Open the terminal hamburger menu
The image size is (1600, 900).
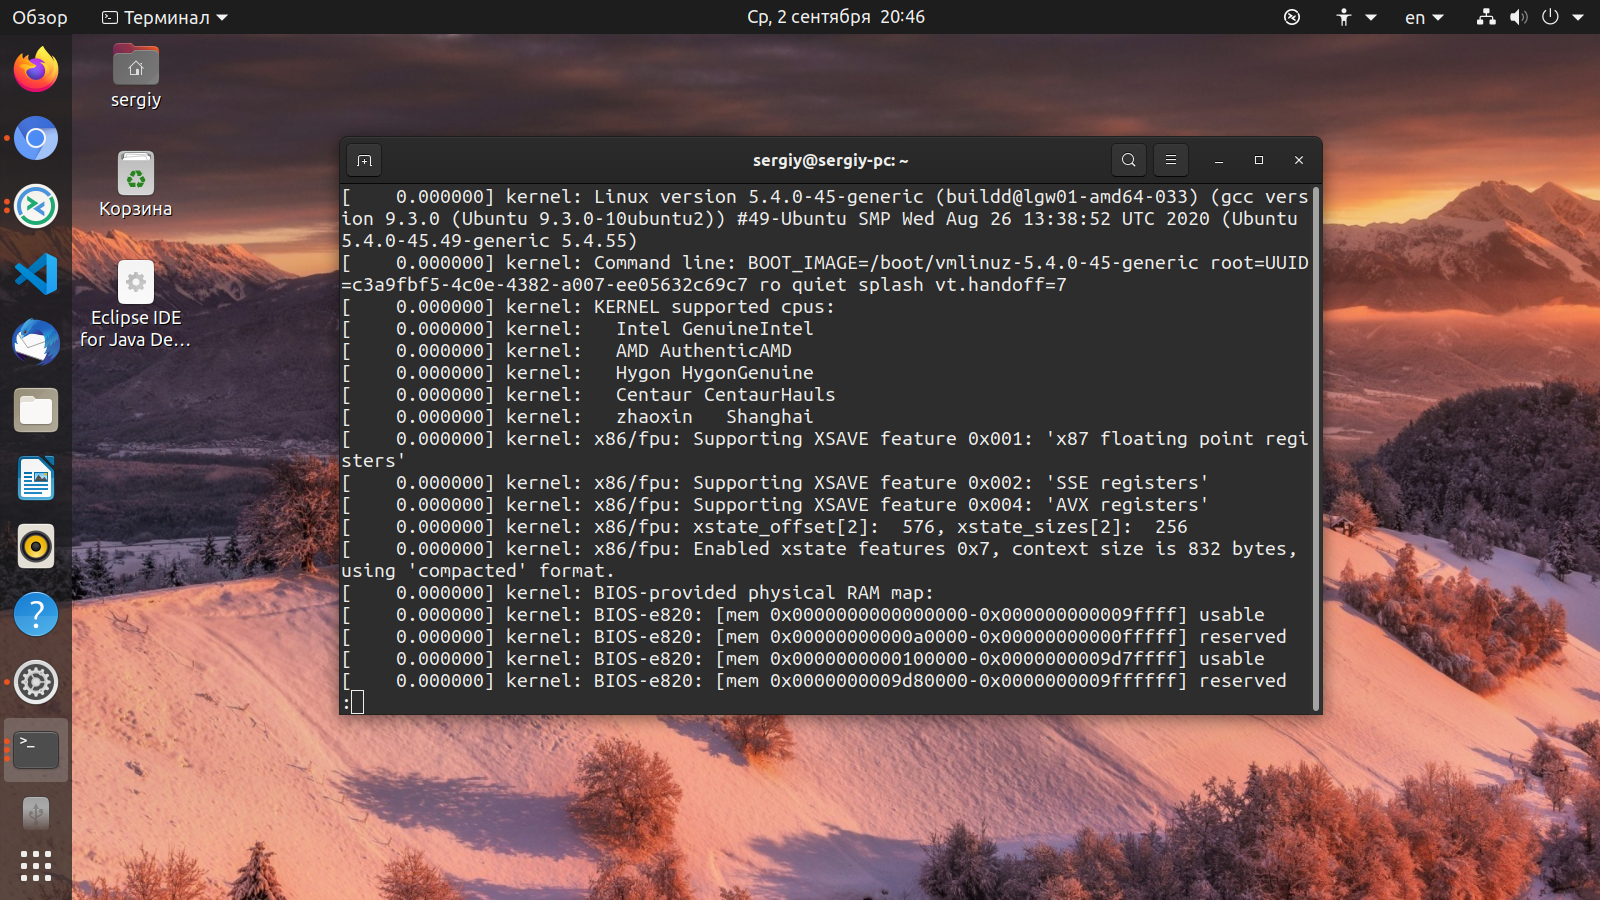(x=1170, y=160)
